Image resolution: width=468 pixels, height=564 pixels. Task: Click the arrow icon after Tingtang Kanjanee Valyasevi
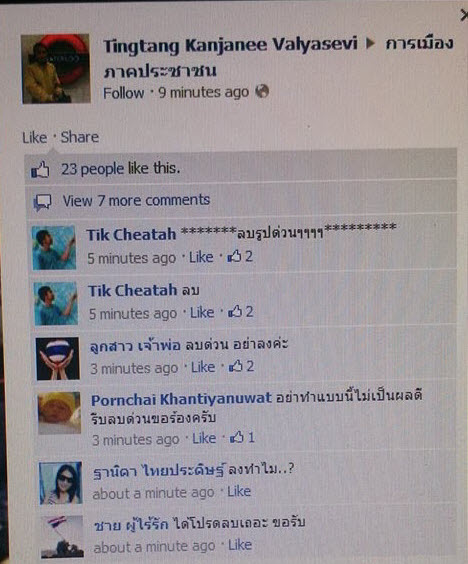click(371, 44)
